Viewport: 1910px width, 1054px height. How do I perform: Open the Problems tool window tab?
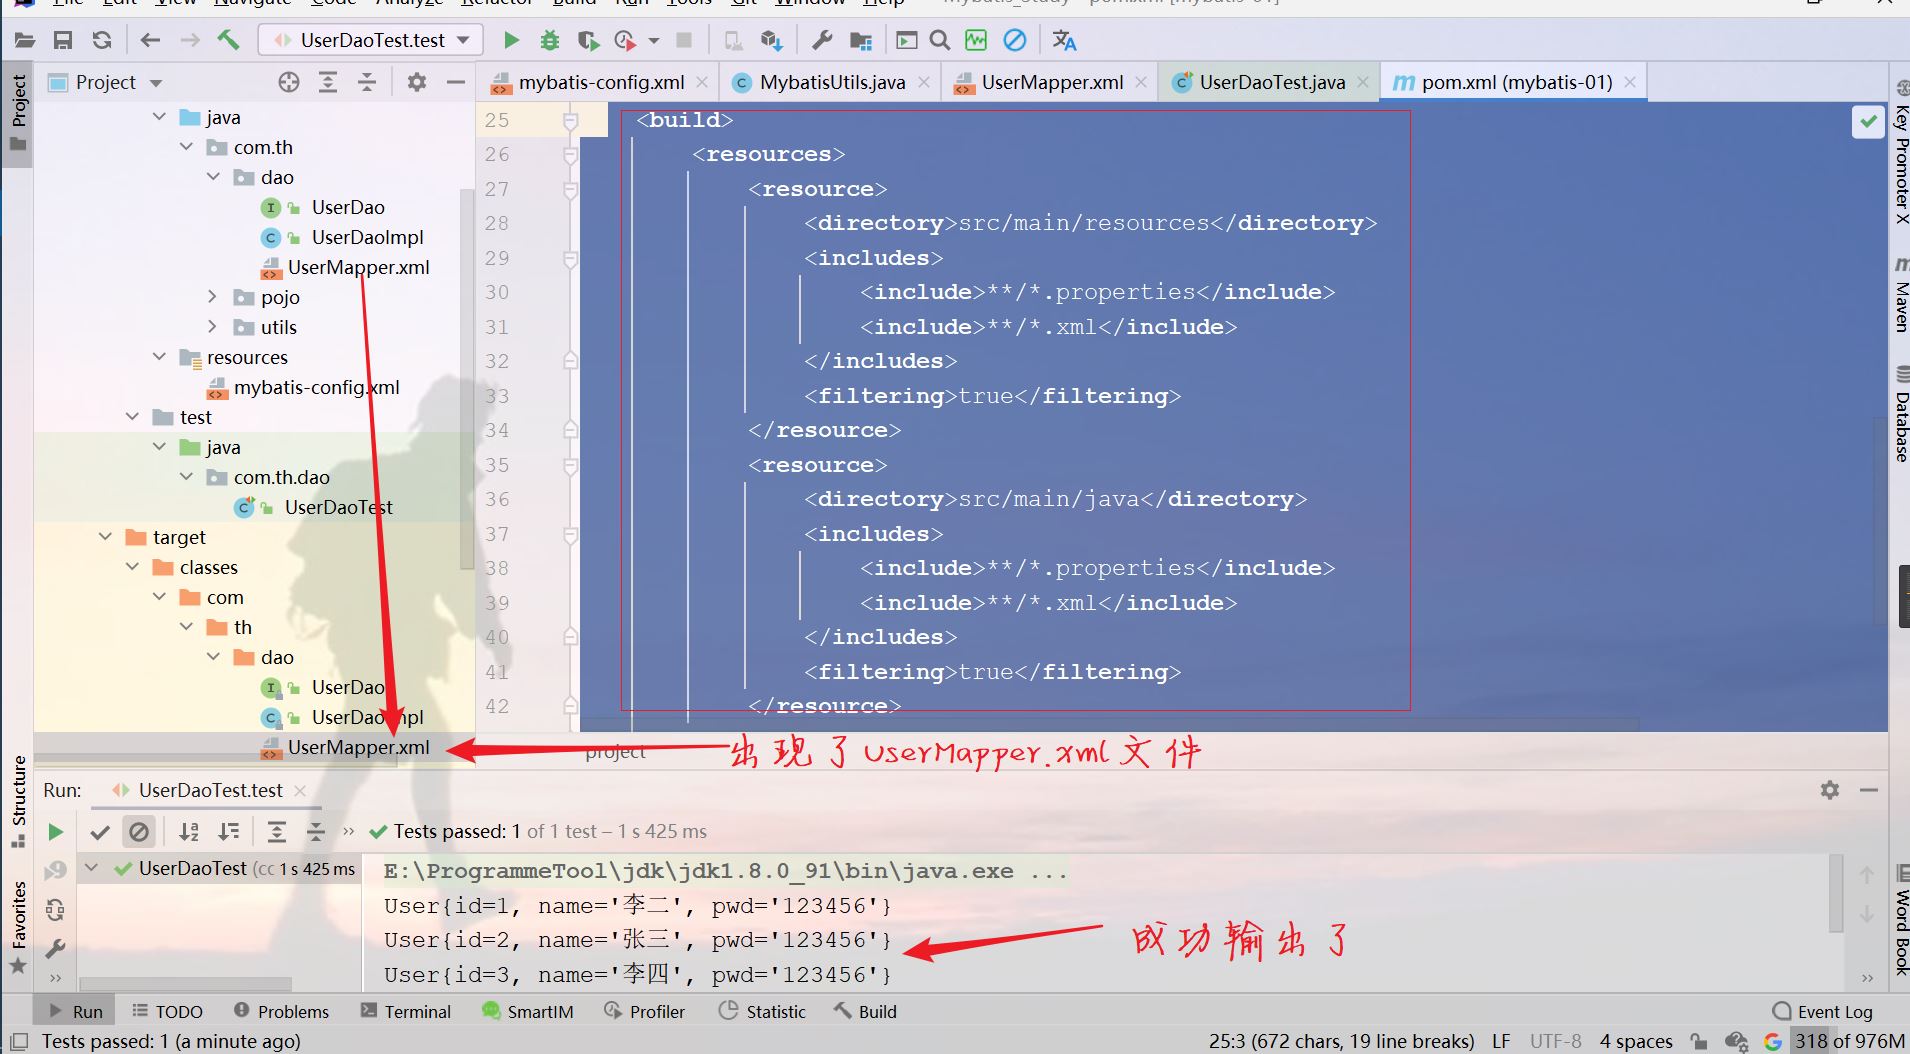(281, 1012)
